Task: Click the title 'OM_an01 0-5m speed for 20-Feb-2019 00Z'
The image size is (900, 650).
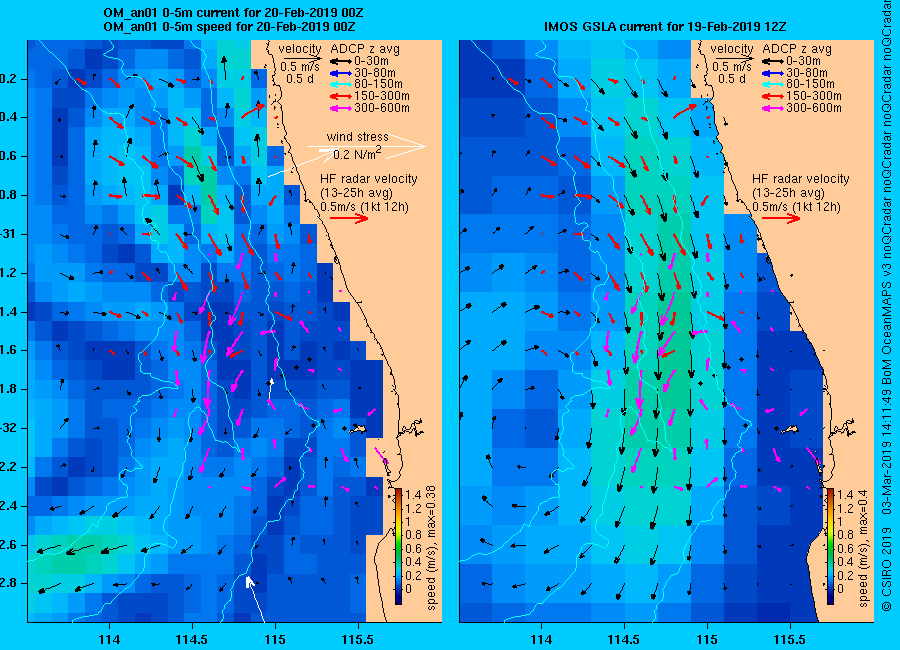Action: click(x=229, y=27)
